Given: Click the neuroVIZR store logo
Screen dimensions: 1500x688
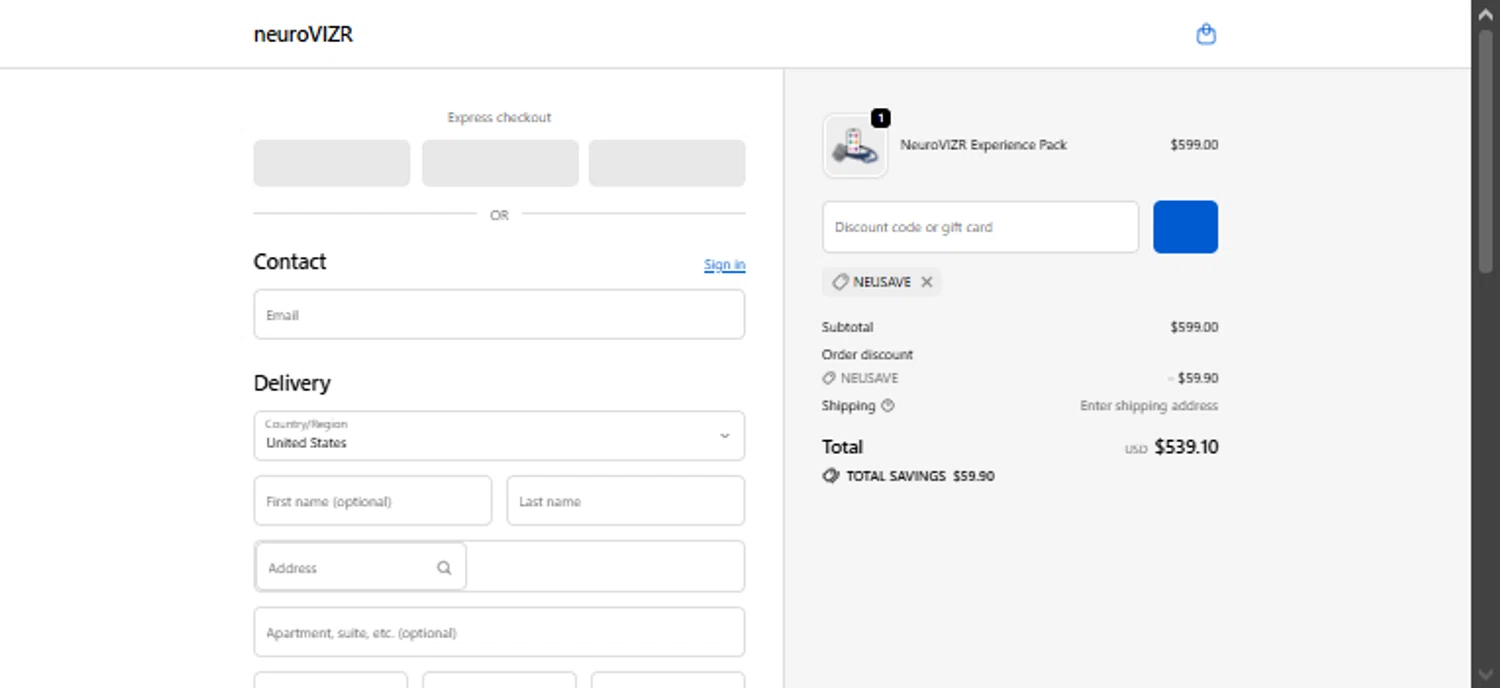Looking at the screenshot, I should [x=303, y=35].
